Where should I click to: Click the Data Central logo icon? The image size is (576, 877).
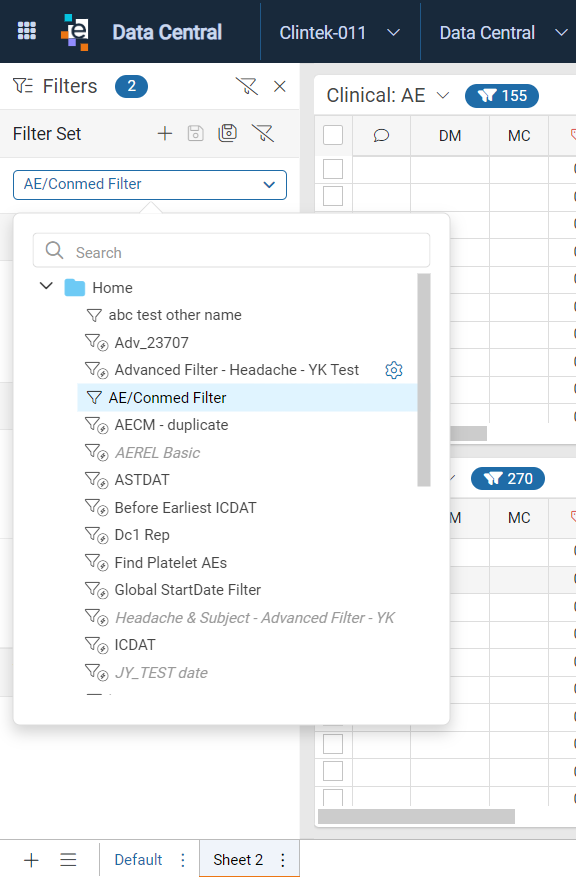pyautogui.click(x=75, y=32)
